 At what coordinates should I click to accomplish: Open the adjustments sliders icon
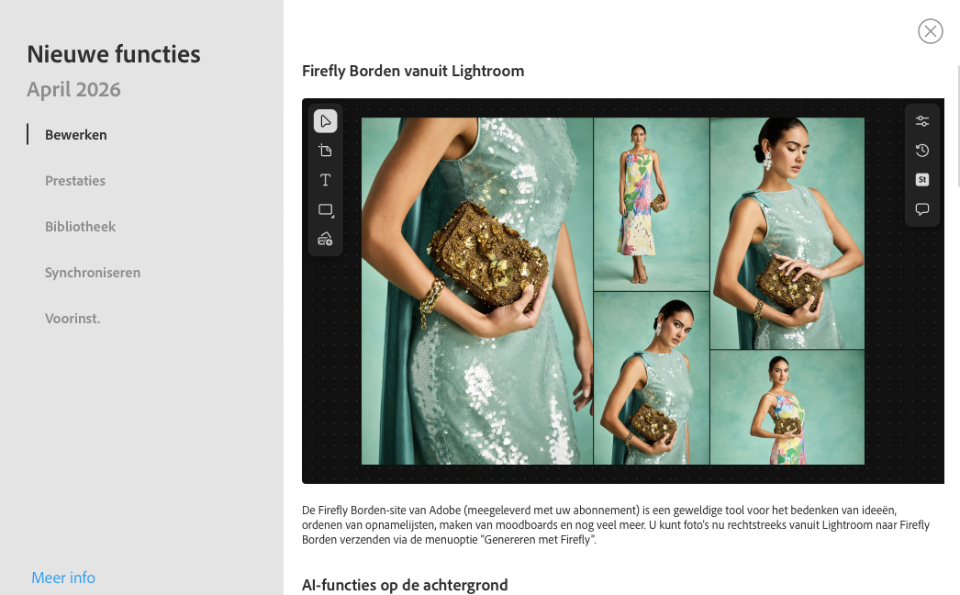point(922,121)
